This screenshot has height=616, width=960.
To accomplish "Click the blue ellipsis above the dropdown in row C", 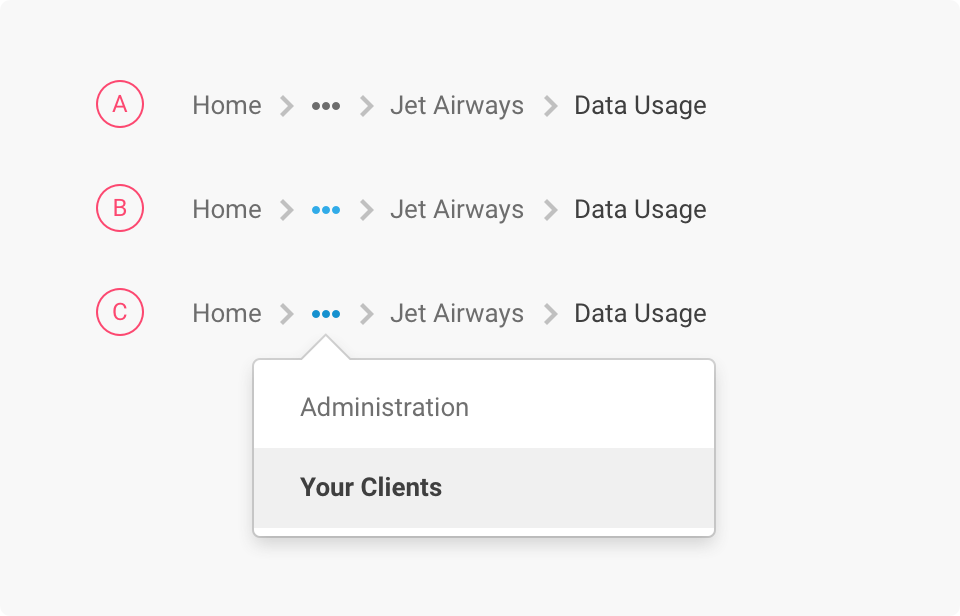I will [x=326, y=314].
